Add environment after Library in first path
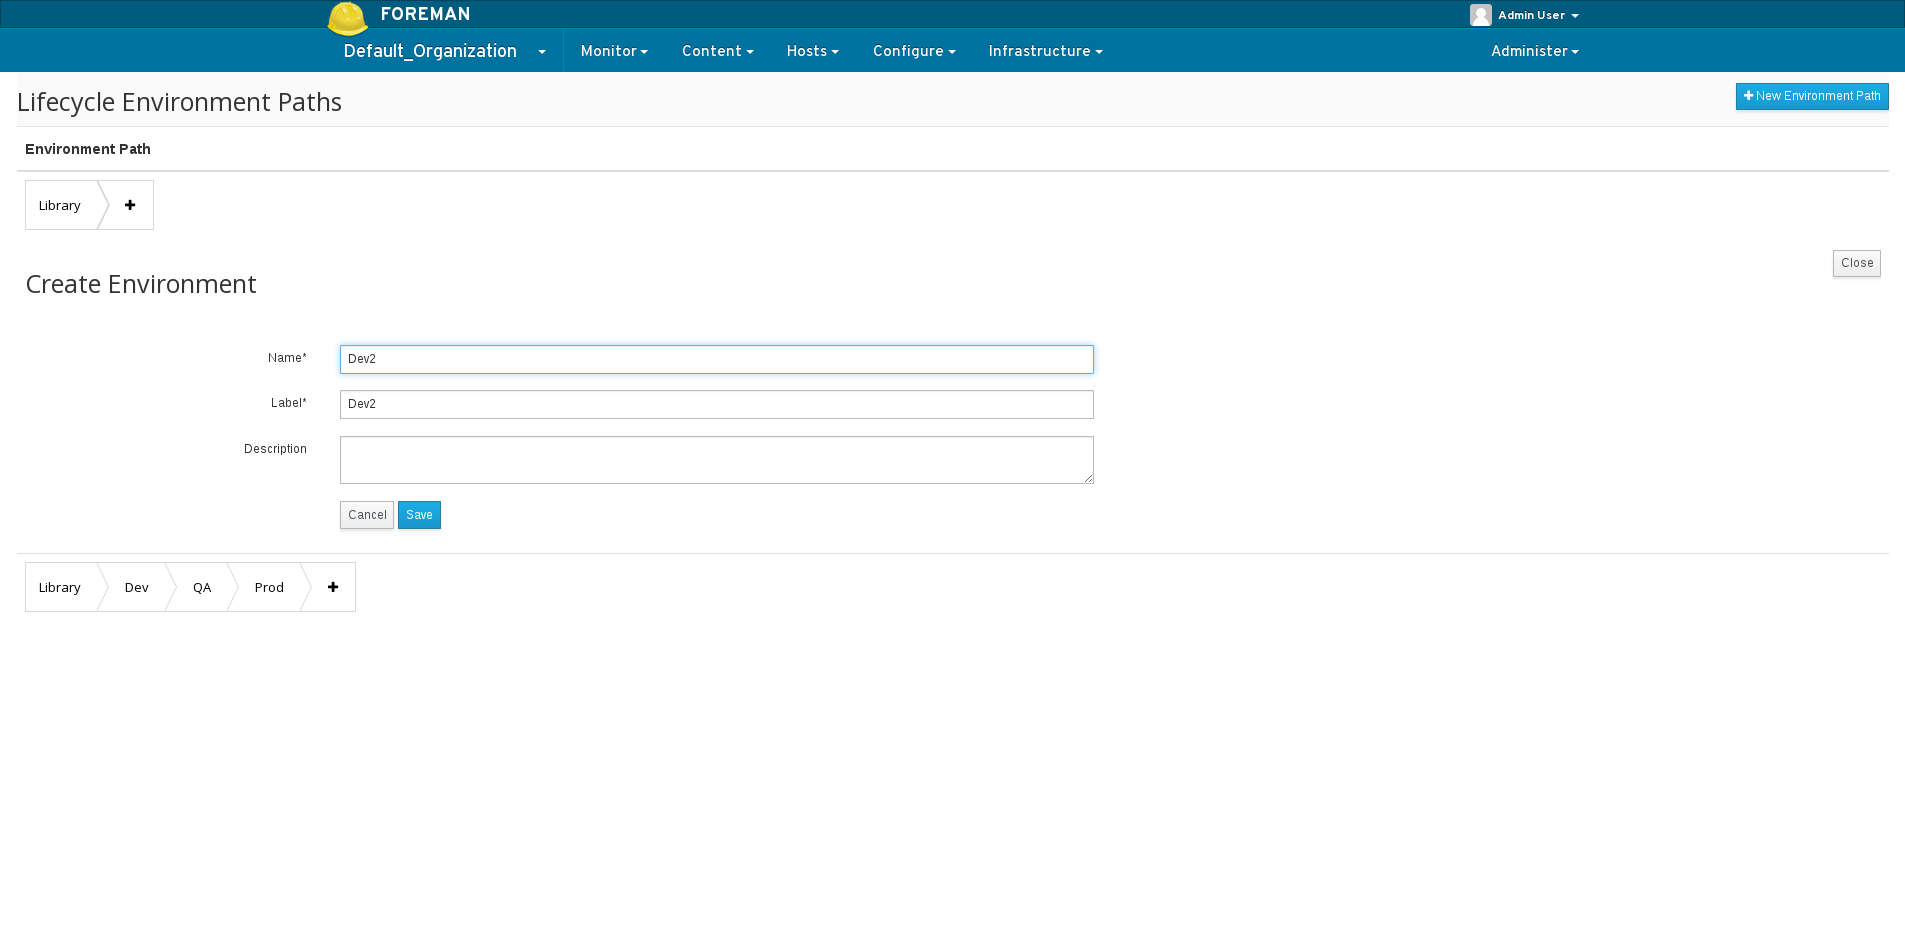The image size is (1905, 951). (x=130, y=205)
